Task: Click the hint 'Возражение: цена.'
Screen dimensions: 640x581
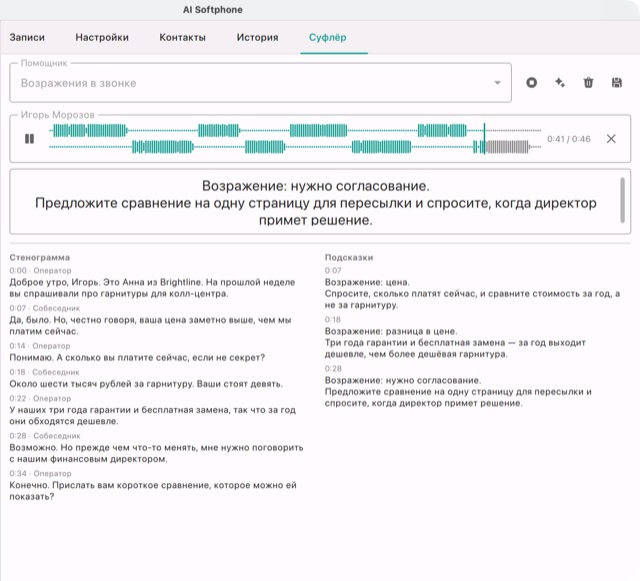Action: (367, 282)
